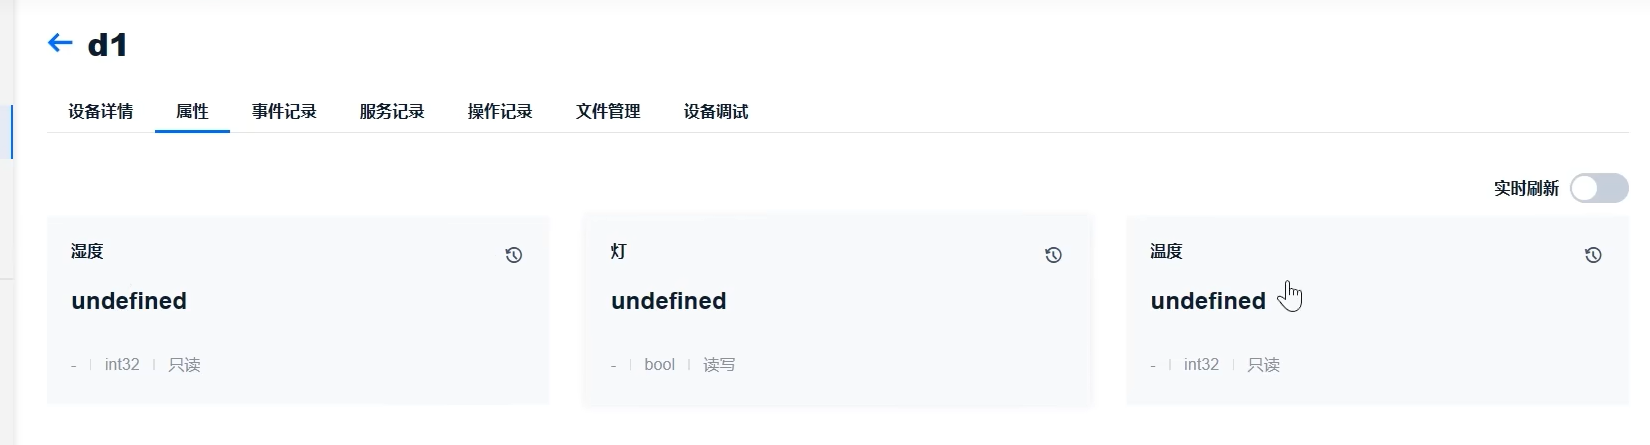Open history for the 温度 property
Screen dimensions: 1650x445
(1593, 255)
